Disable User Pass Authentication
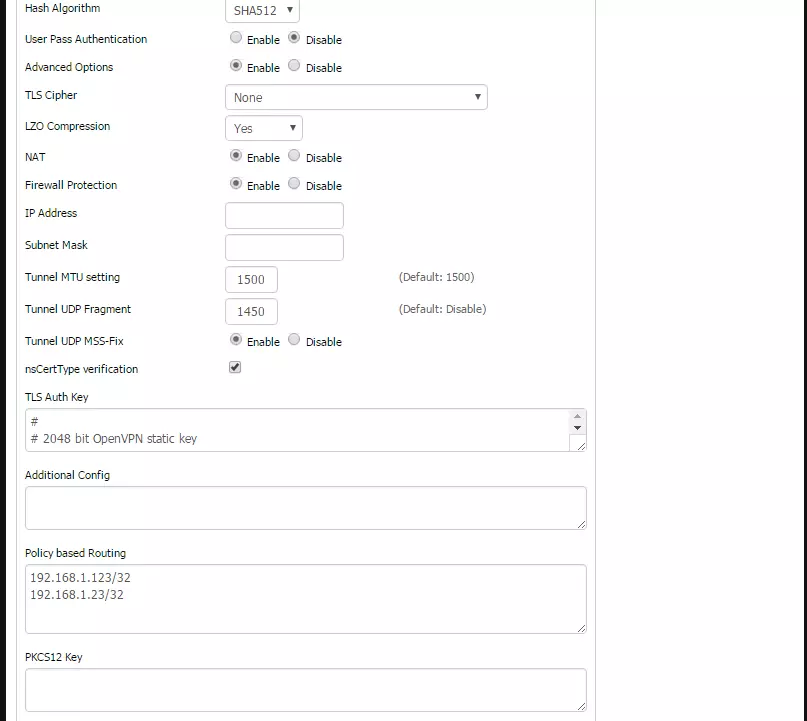807x721 pixels. [294, 39]
